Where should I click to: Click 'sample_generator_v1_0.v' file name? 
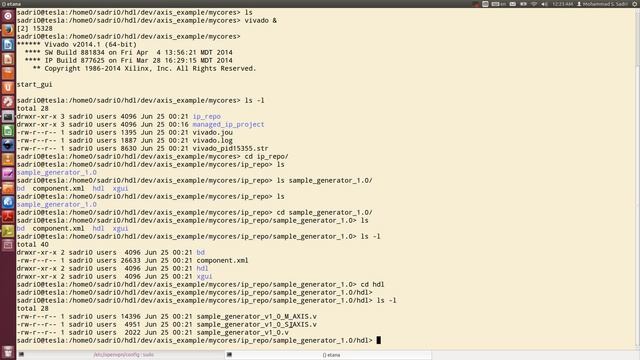[242, 333]
